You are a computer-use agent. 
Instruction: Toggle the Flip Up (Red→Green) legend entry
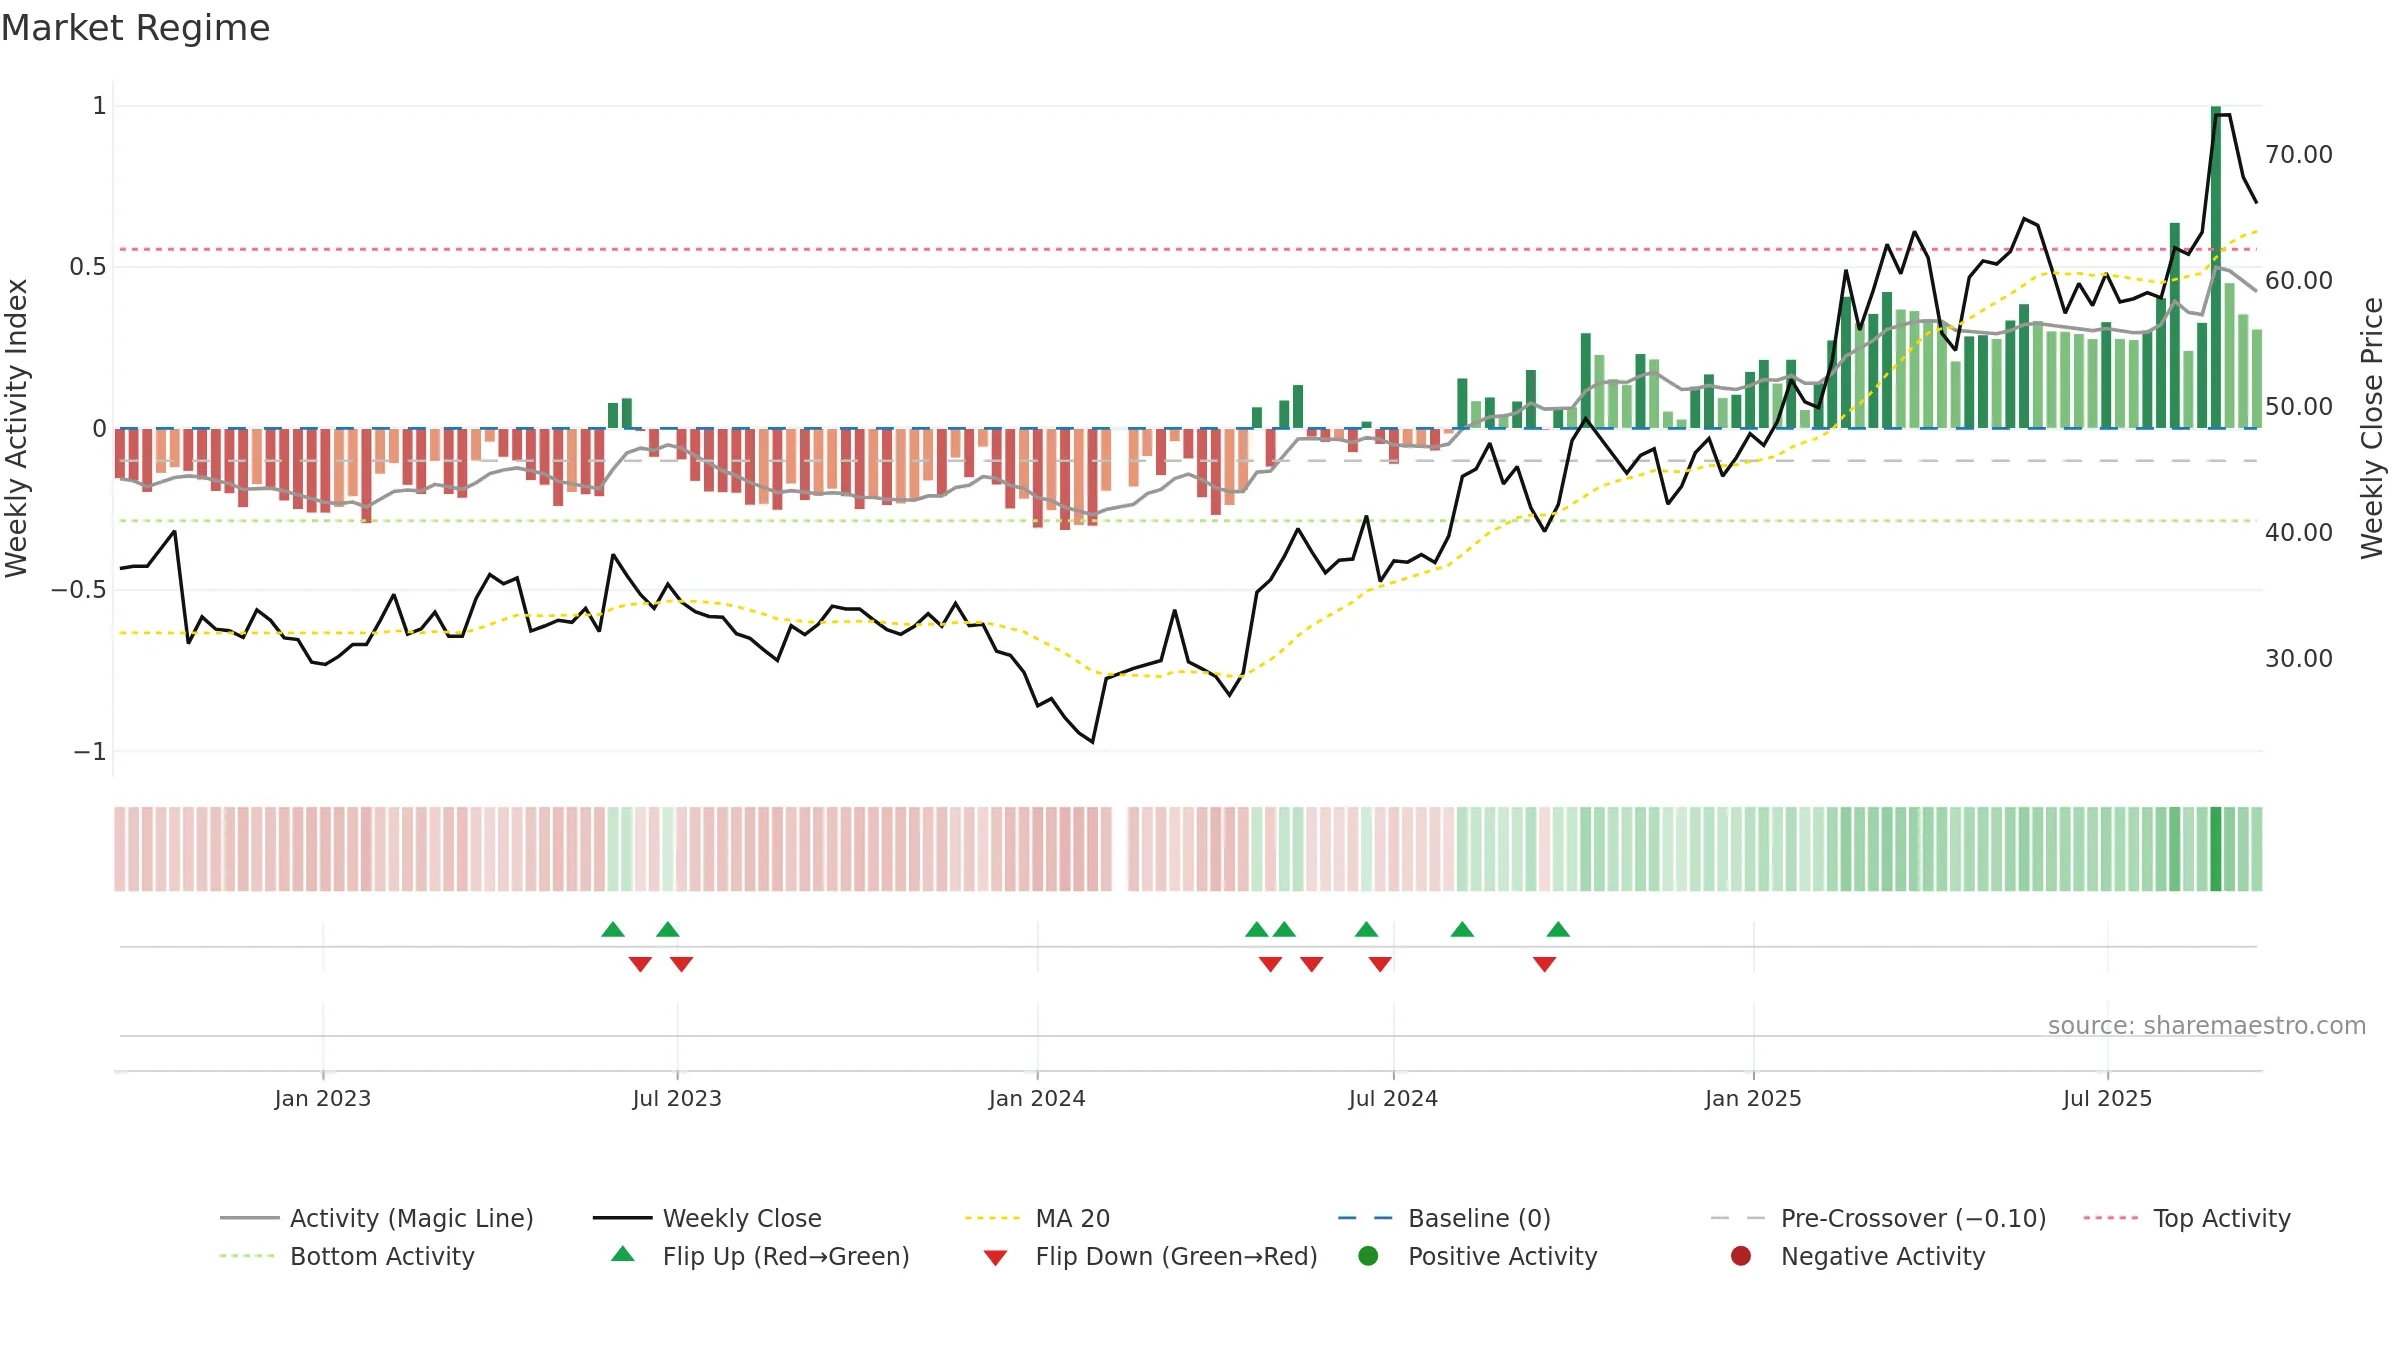pos(760,1256)
